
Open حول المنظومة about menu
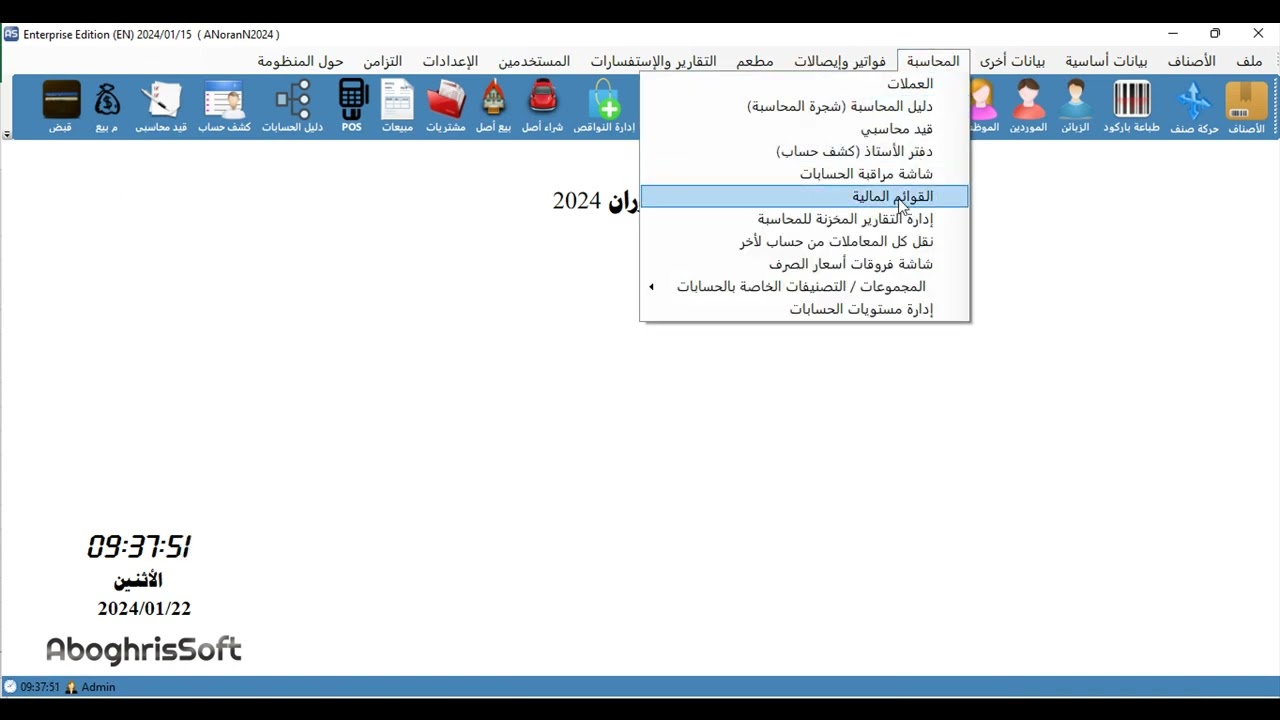300,61
